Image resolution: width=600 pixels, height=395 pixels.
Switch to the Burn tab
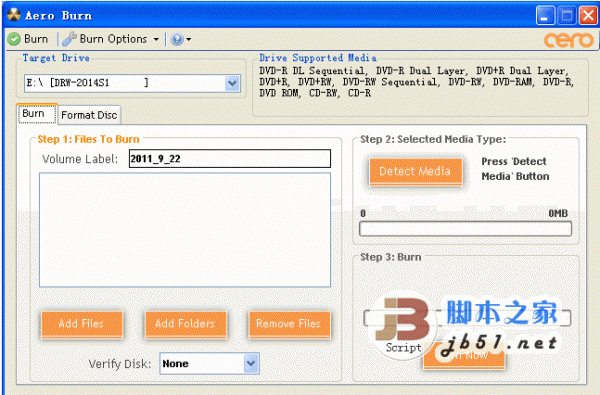point(38,114)
